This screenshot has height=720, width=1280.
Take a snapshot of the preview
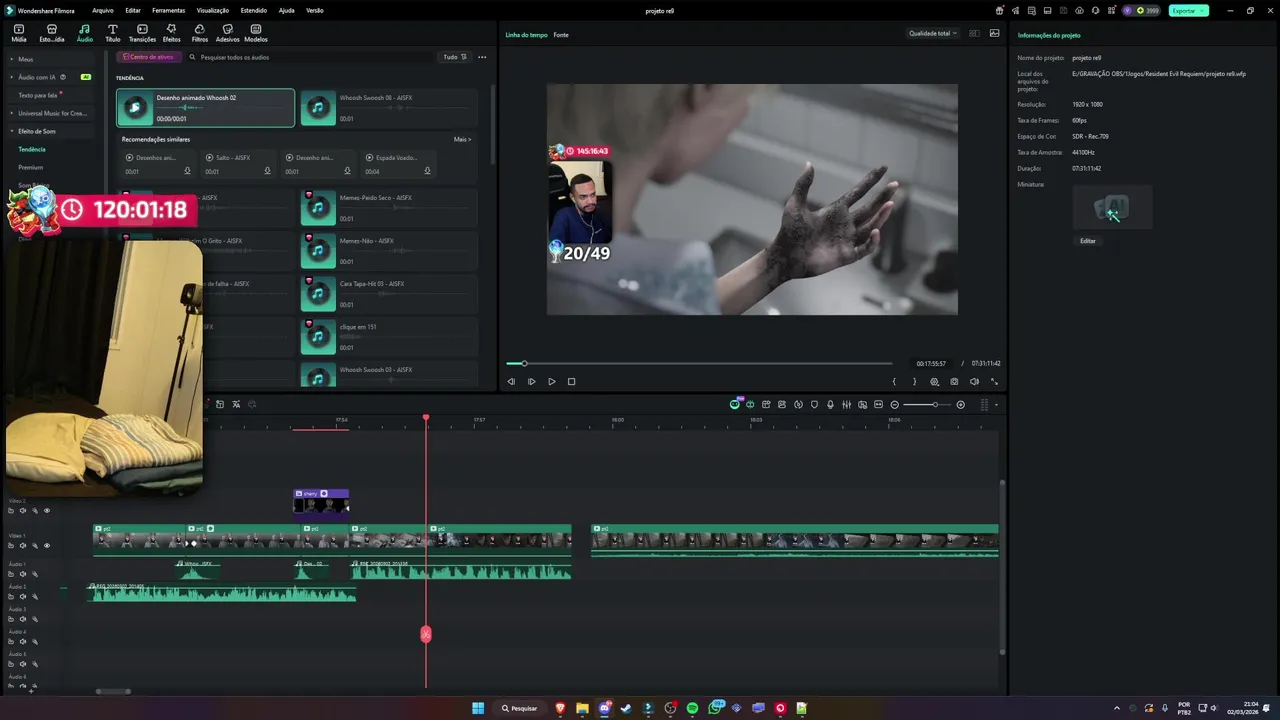pyautogui.click(x=954, y=381)
